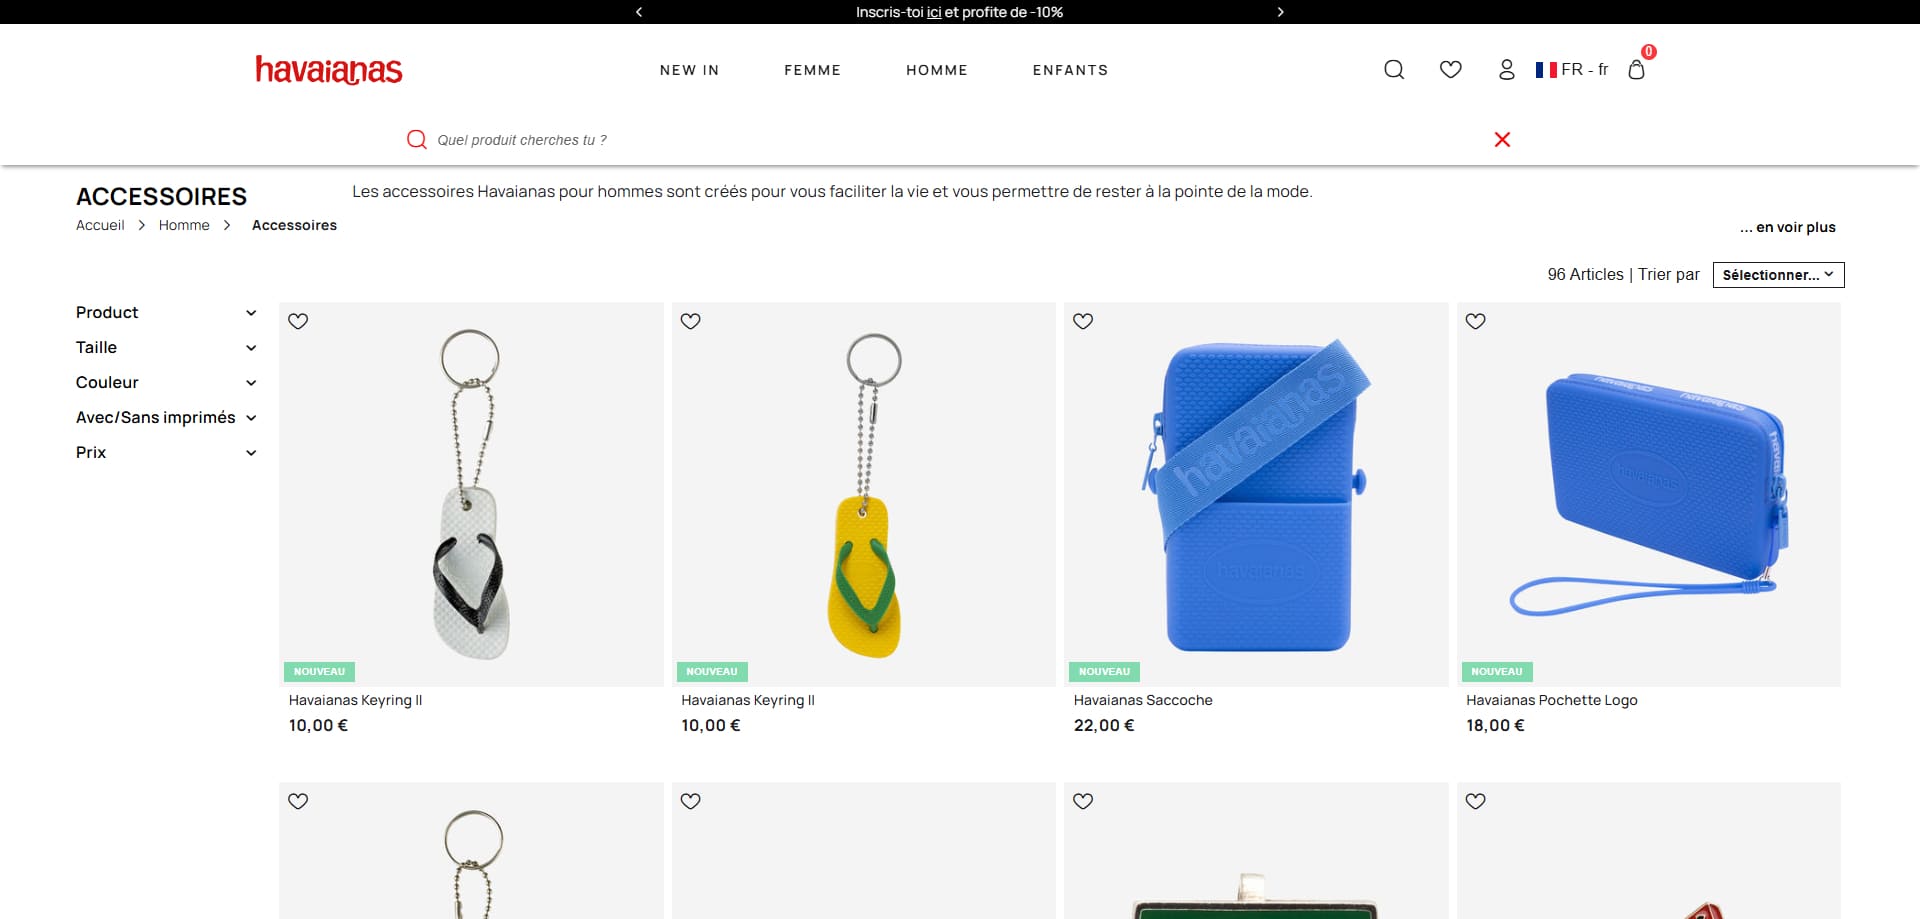Open ENFANTS menu
Image resolution: width=1920 pixels, height=919 pixels.
click(x=1070, y=70)
